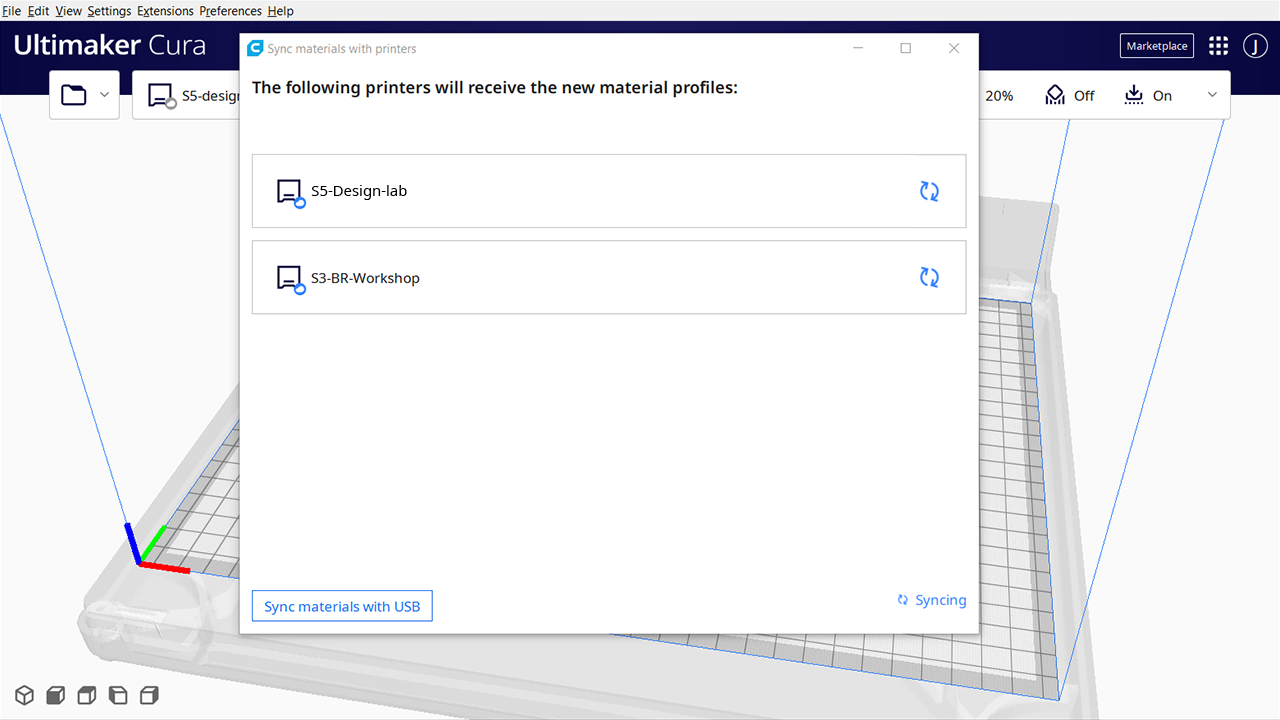1280x720 pixels.
Task: Click the heading about printers receiving material profiles
Action: point(495,88)
